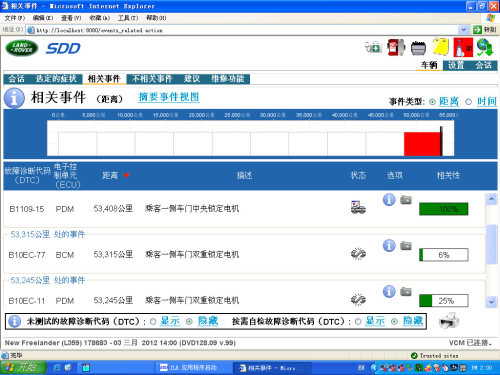Click the red spray bottle toolbar icon
Image resolution: width=500 pixels, height=375 pixels.
[463, 47]
